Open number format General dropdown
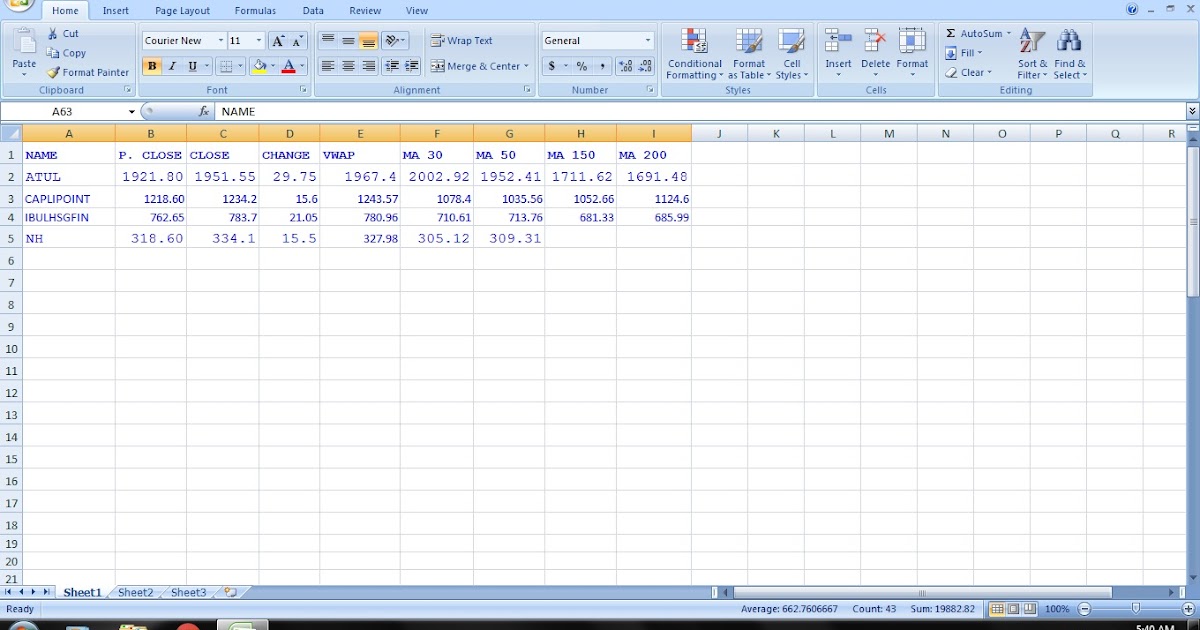This screenshot has height=630, width=1200. pos(648,41)
